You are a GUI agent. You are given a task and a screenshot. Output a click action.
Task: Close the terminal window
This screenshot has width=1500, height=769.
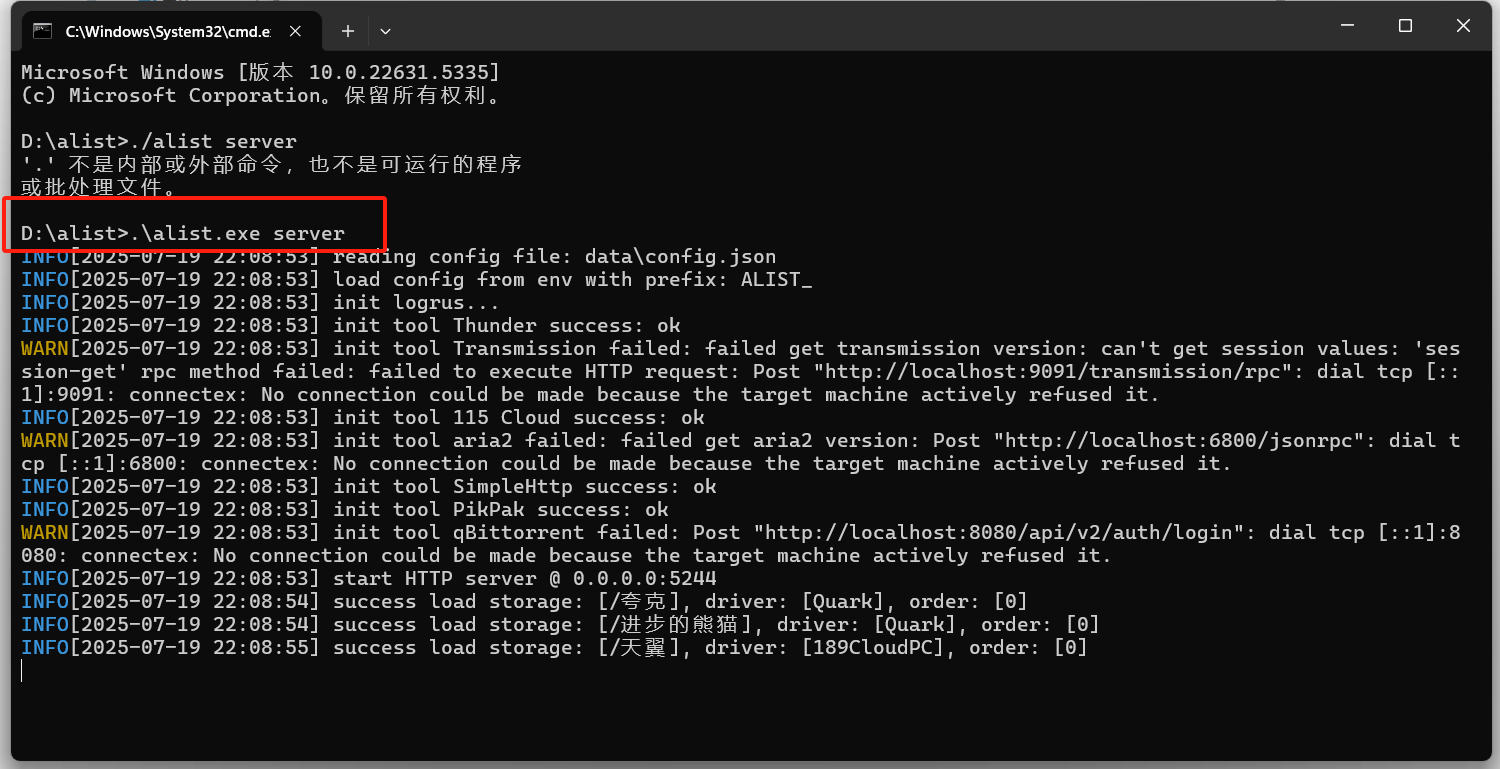tap(1463, 26)
